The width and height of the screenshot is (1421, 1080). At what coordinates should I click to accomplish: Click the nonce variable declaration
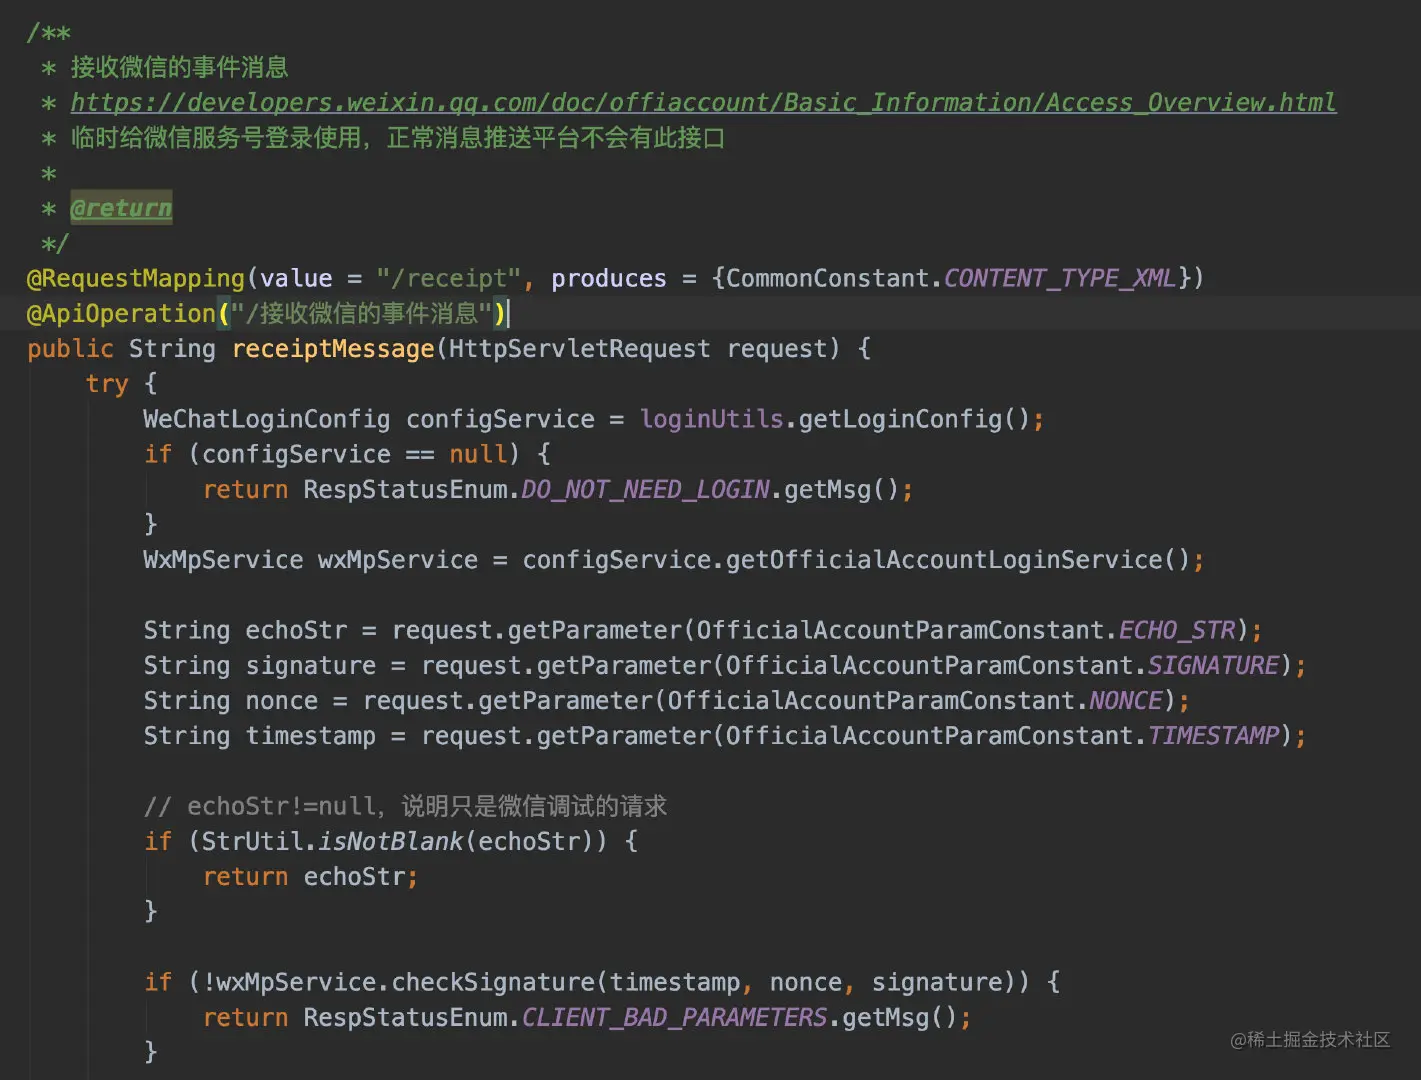282,700
